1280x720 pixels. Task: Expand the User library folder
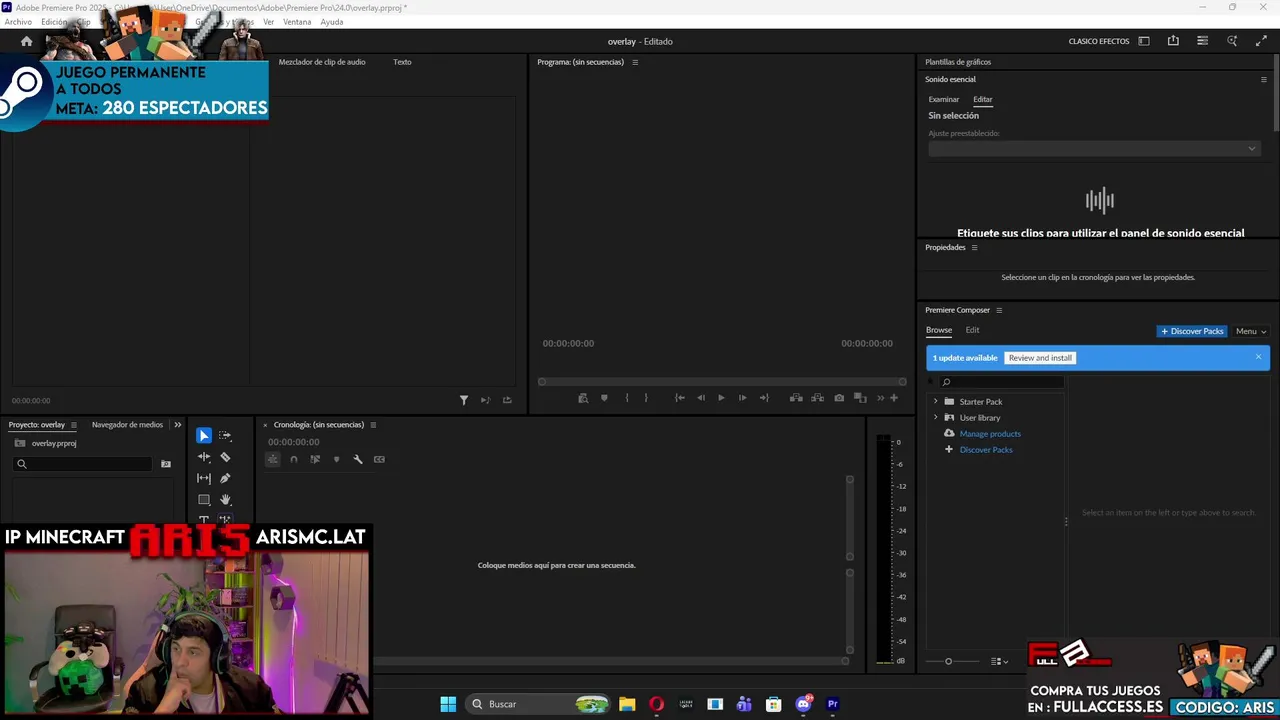tap(936, 417)
